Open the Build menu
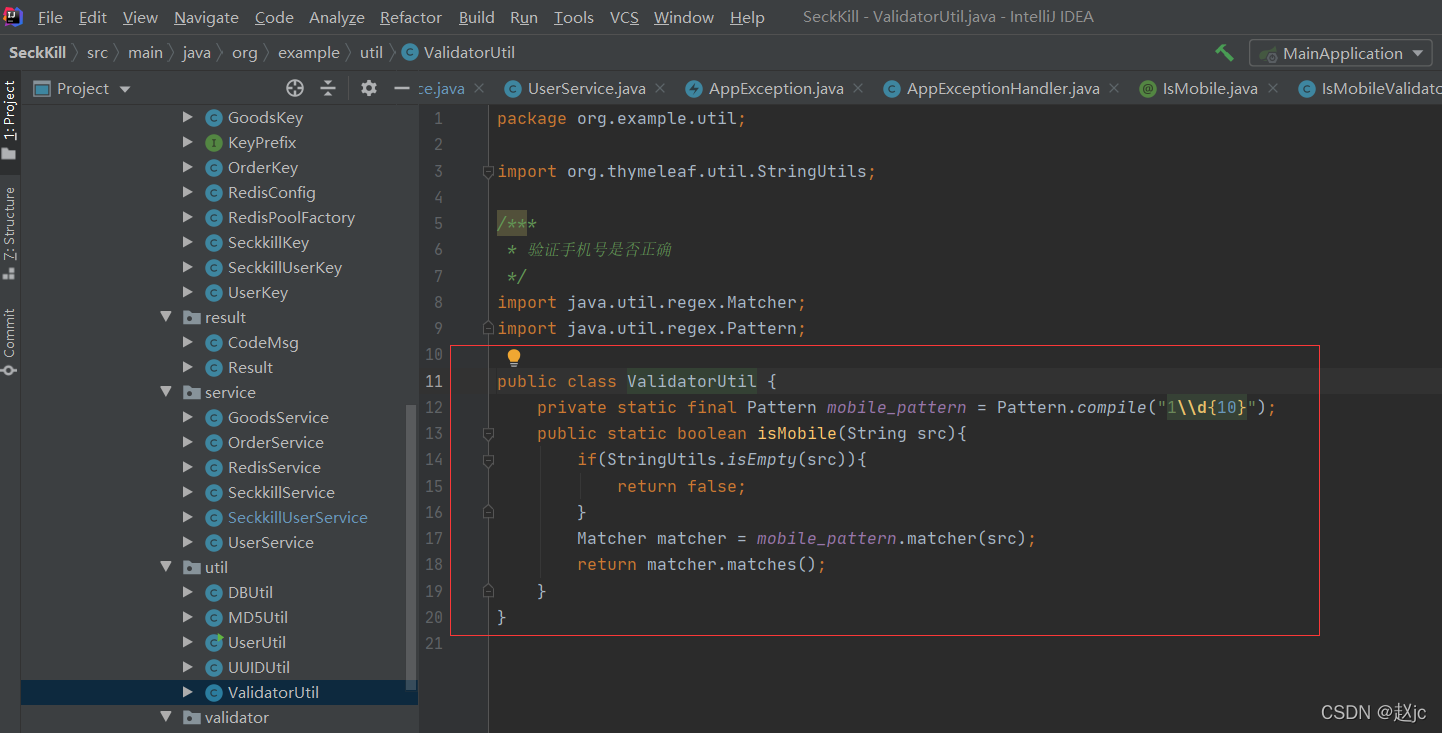This screenshot has height=733, width=1442. [x=477, y=17]
